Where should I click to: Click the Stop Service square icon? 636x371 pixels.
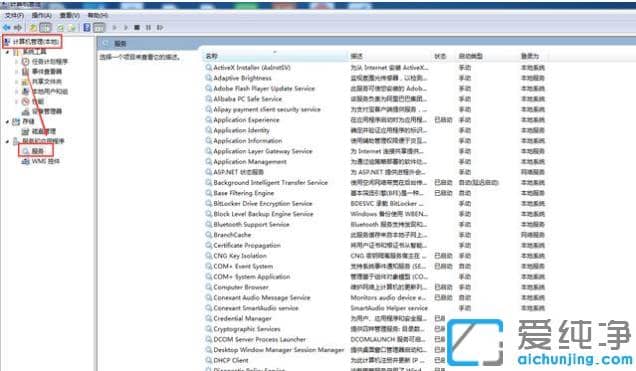click(x=137, y=28)
